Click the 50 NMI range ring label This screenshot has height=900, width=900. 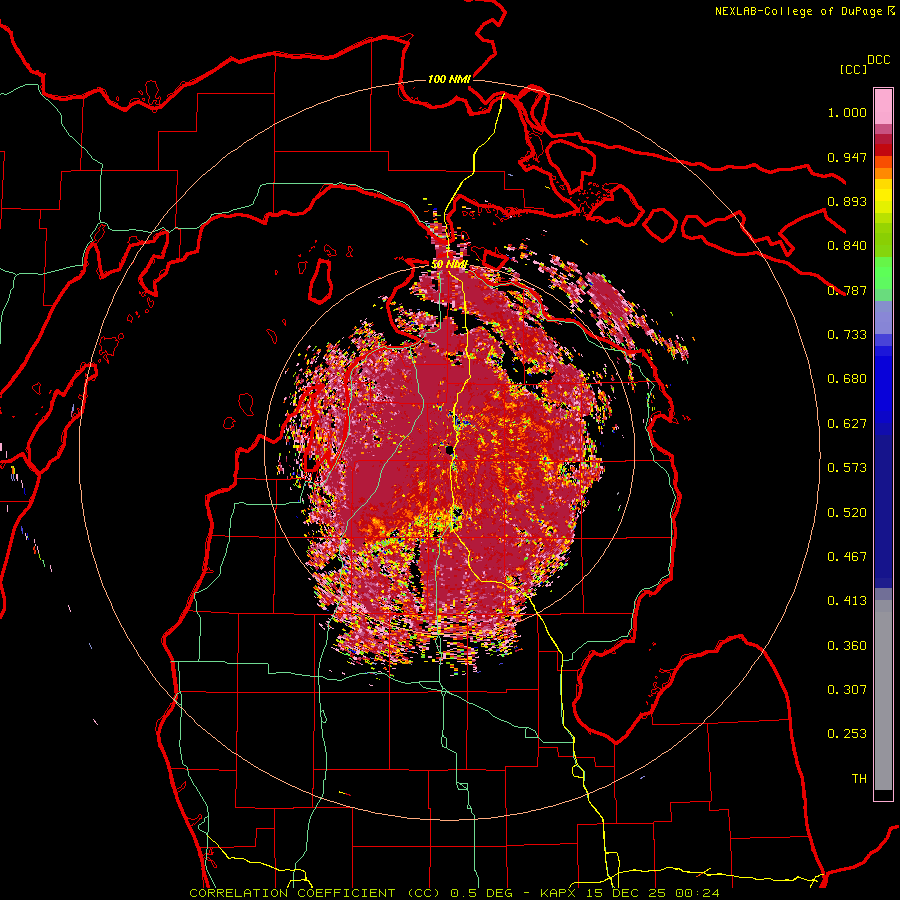(x=449, y=265)
